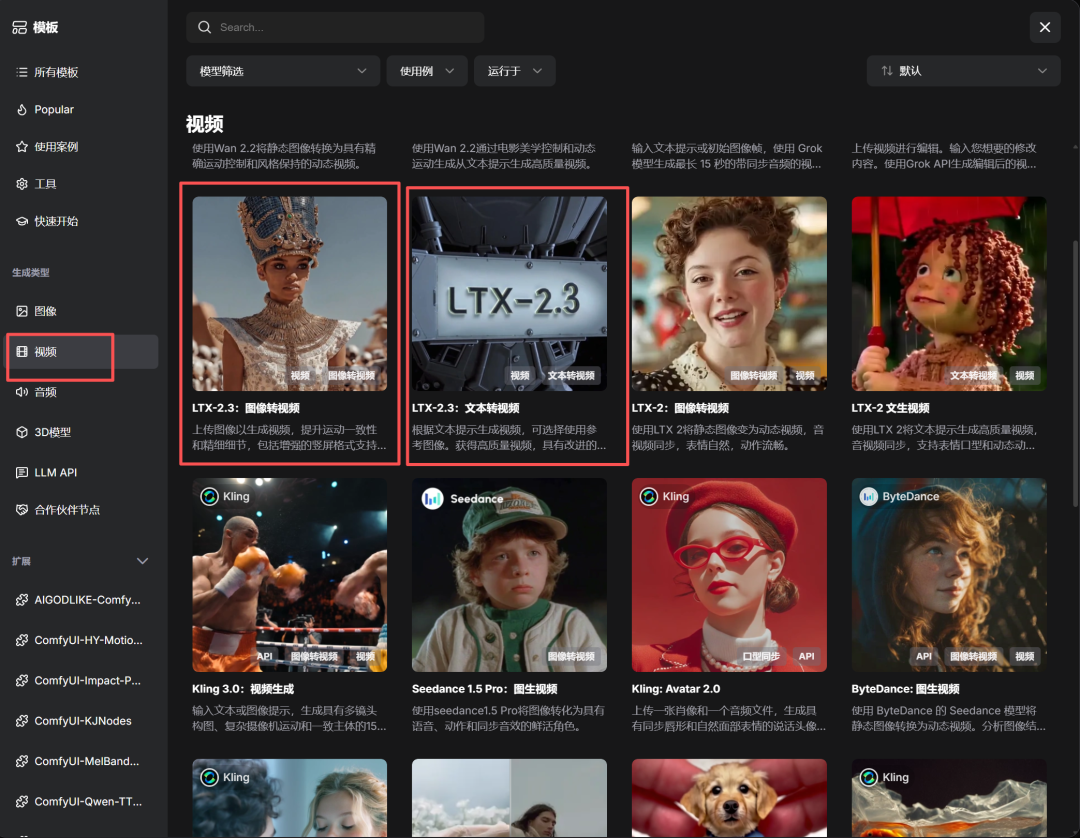Click the magnifier icon in search bar
The image size is (1080, 838).
click(x=205, y=27)
